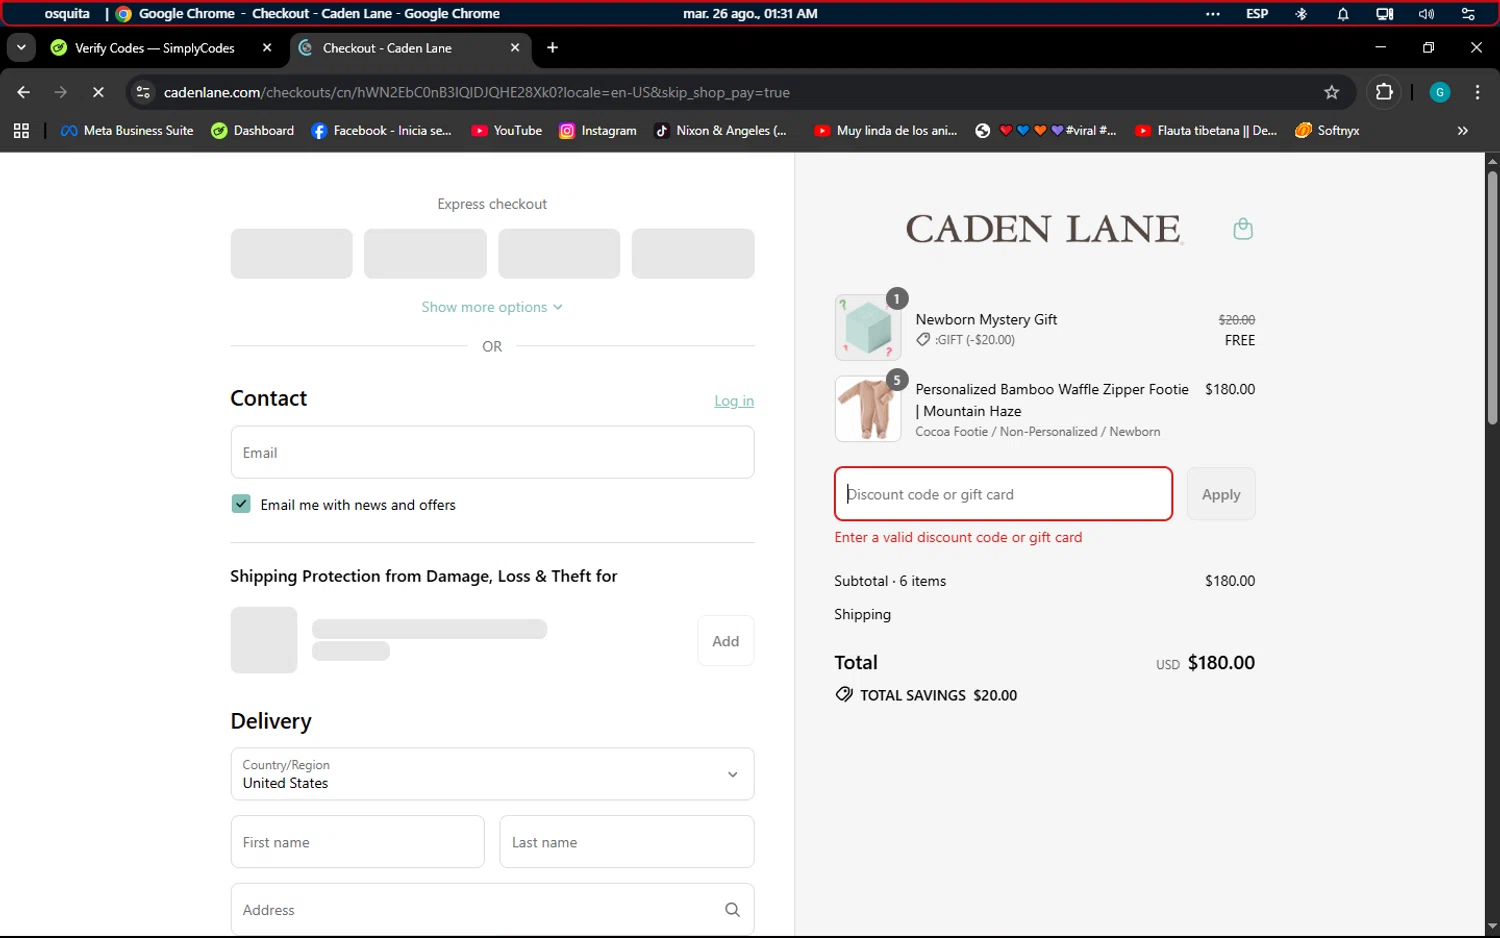View site information icon in address bar
Image resolution: width=1500 pixels, height=938 pixels.
[x=143, y=92]
